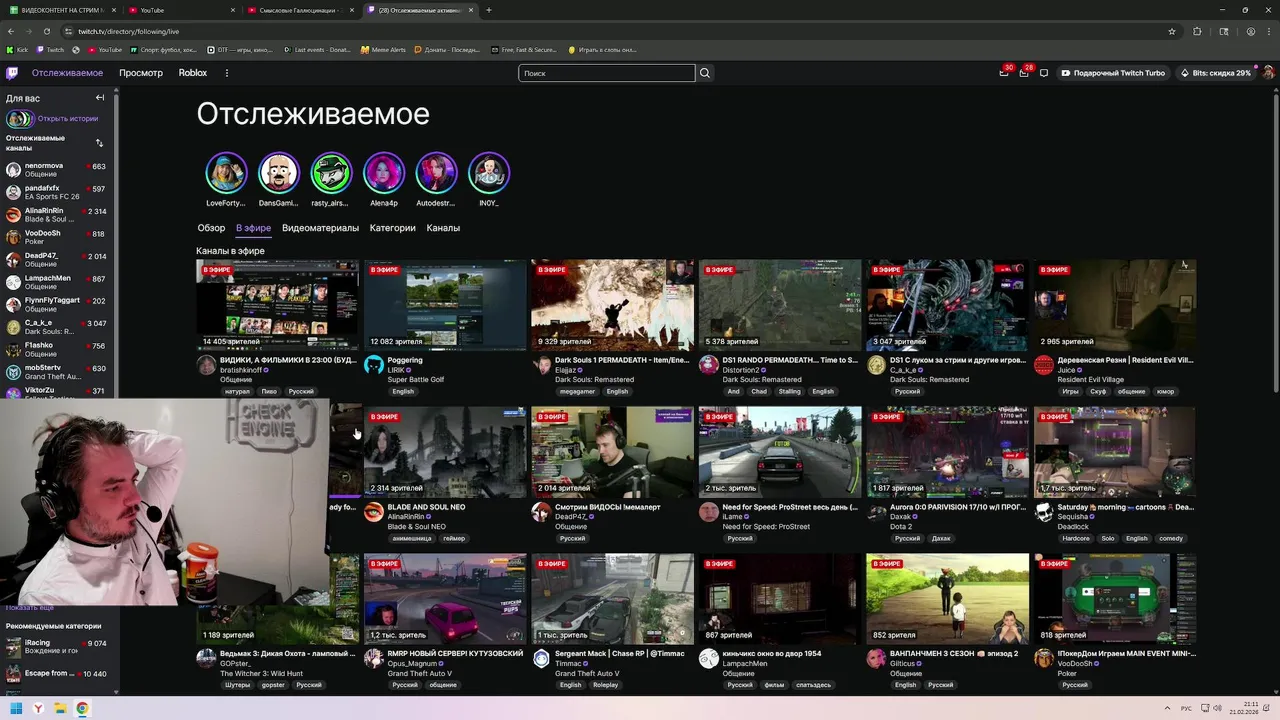This screenshot has height=720, width=1280.
Task: Open Poggering stream thumbnail
Action: pos(445,305)
